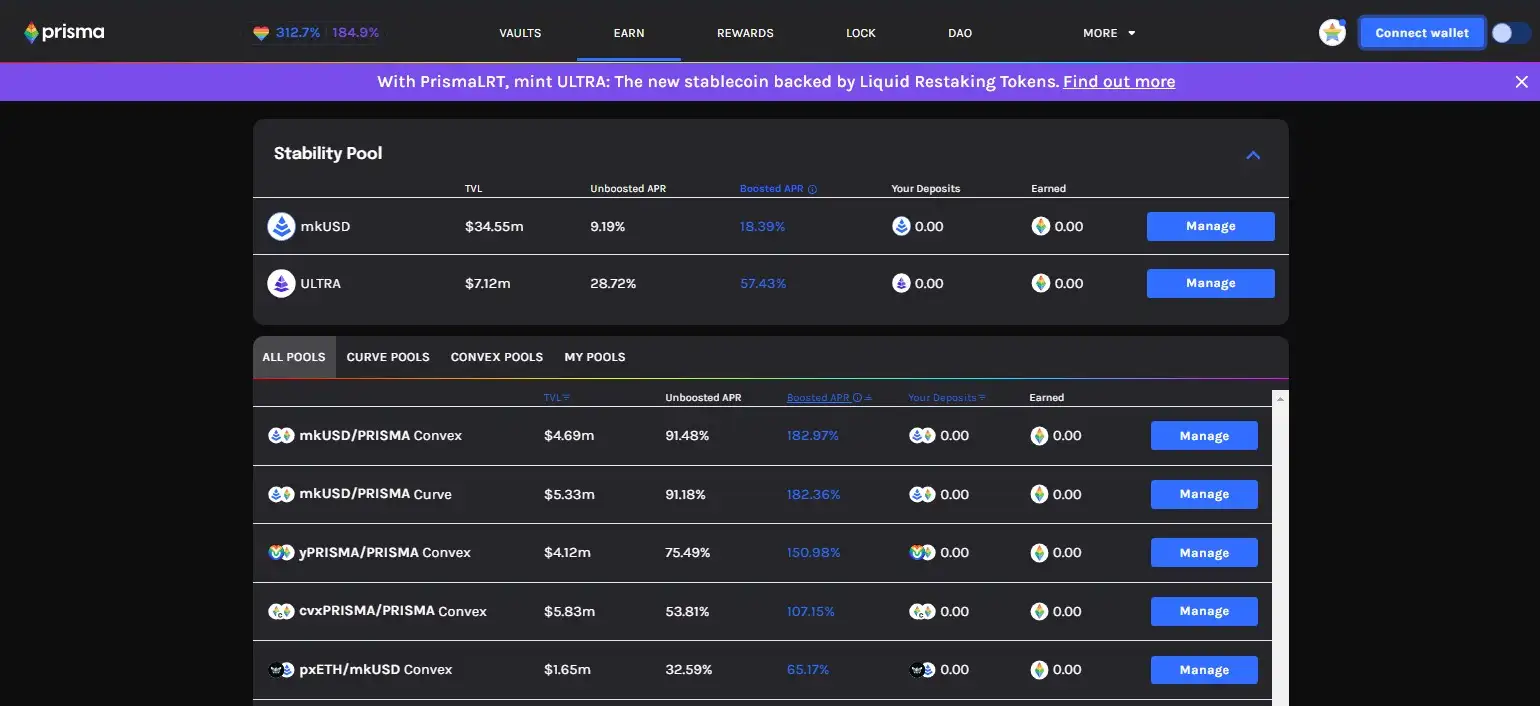The width and height of the screenshot is (1540, 706).
Task: Collapse the Stability Pool section chevron
Action: 1253,155
